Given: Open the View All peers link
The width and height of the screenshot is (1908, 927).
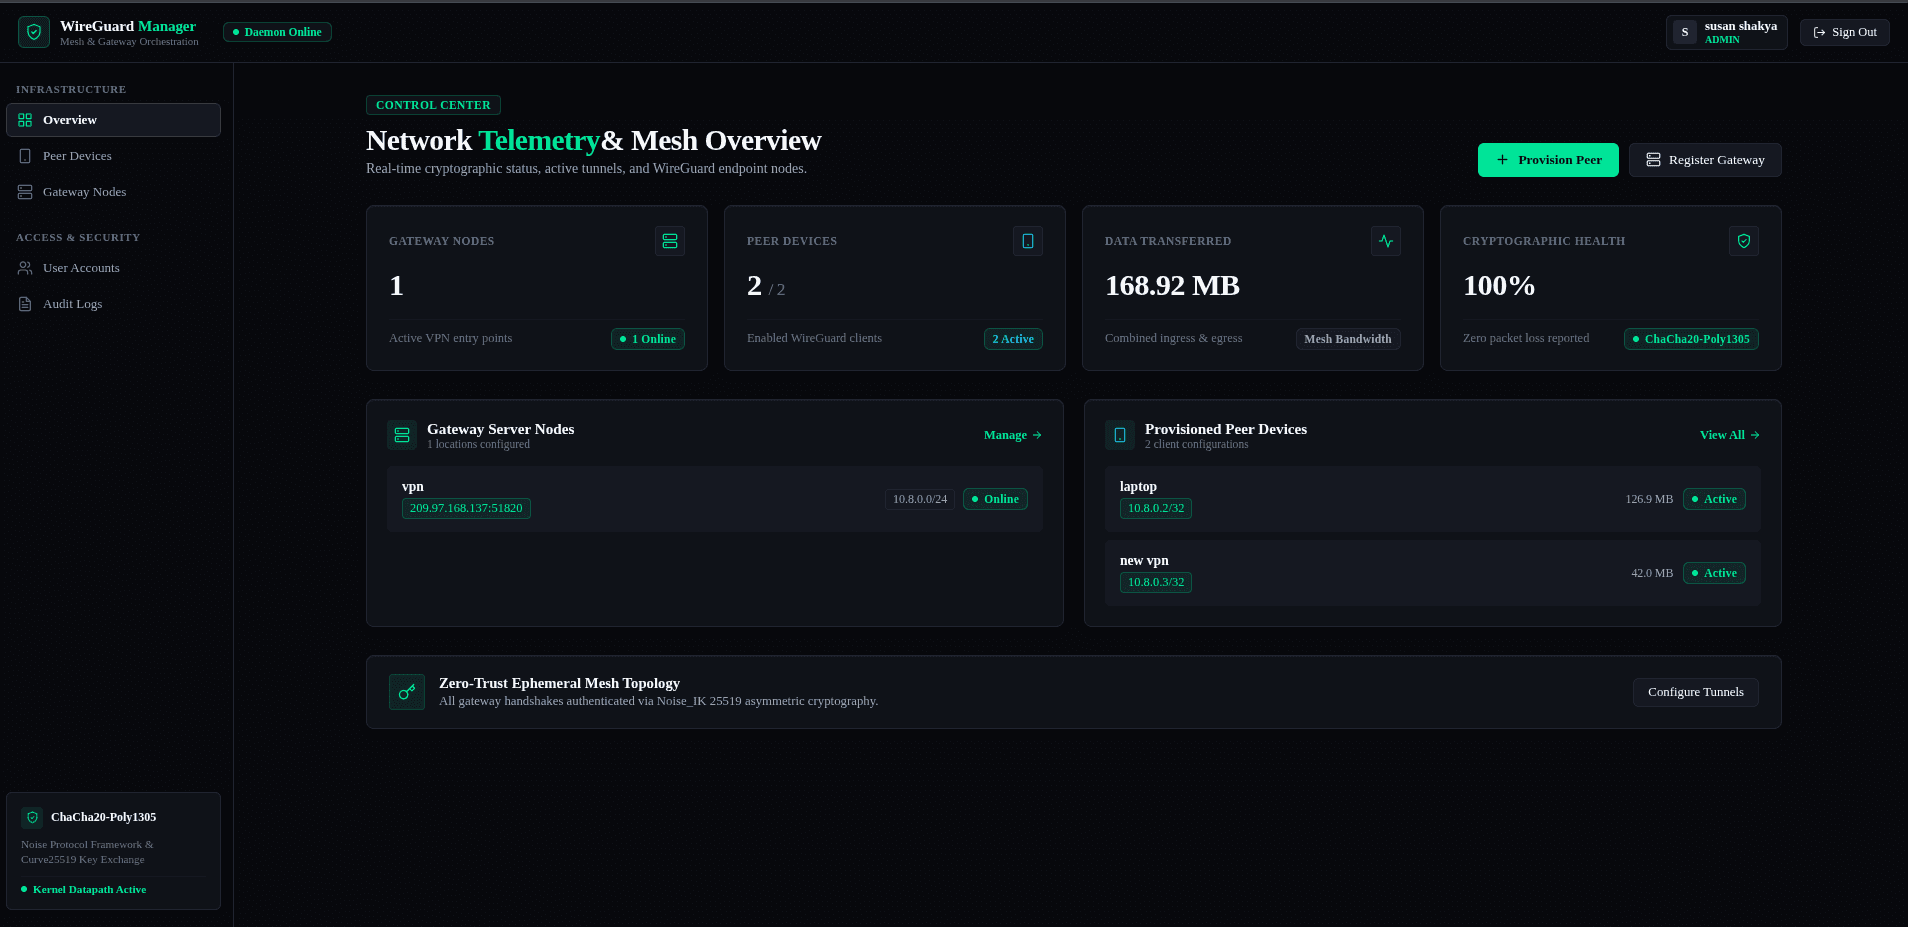Looking at the screenshot, I should [1730, 435].
